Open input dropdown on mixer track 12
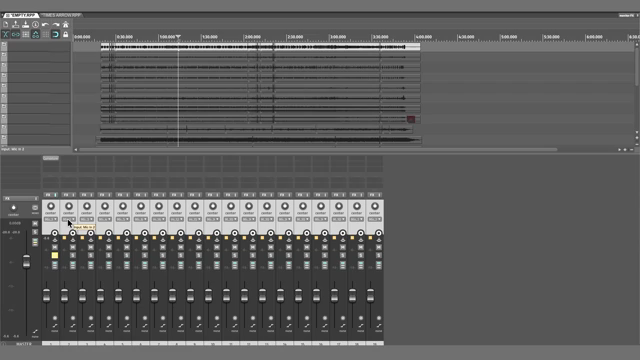Screen dimensions: 640x360 [x=249, y=219]
